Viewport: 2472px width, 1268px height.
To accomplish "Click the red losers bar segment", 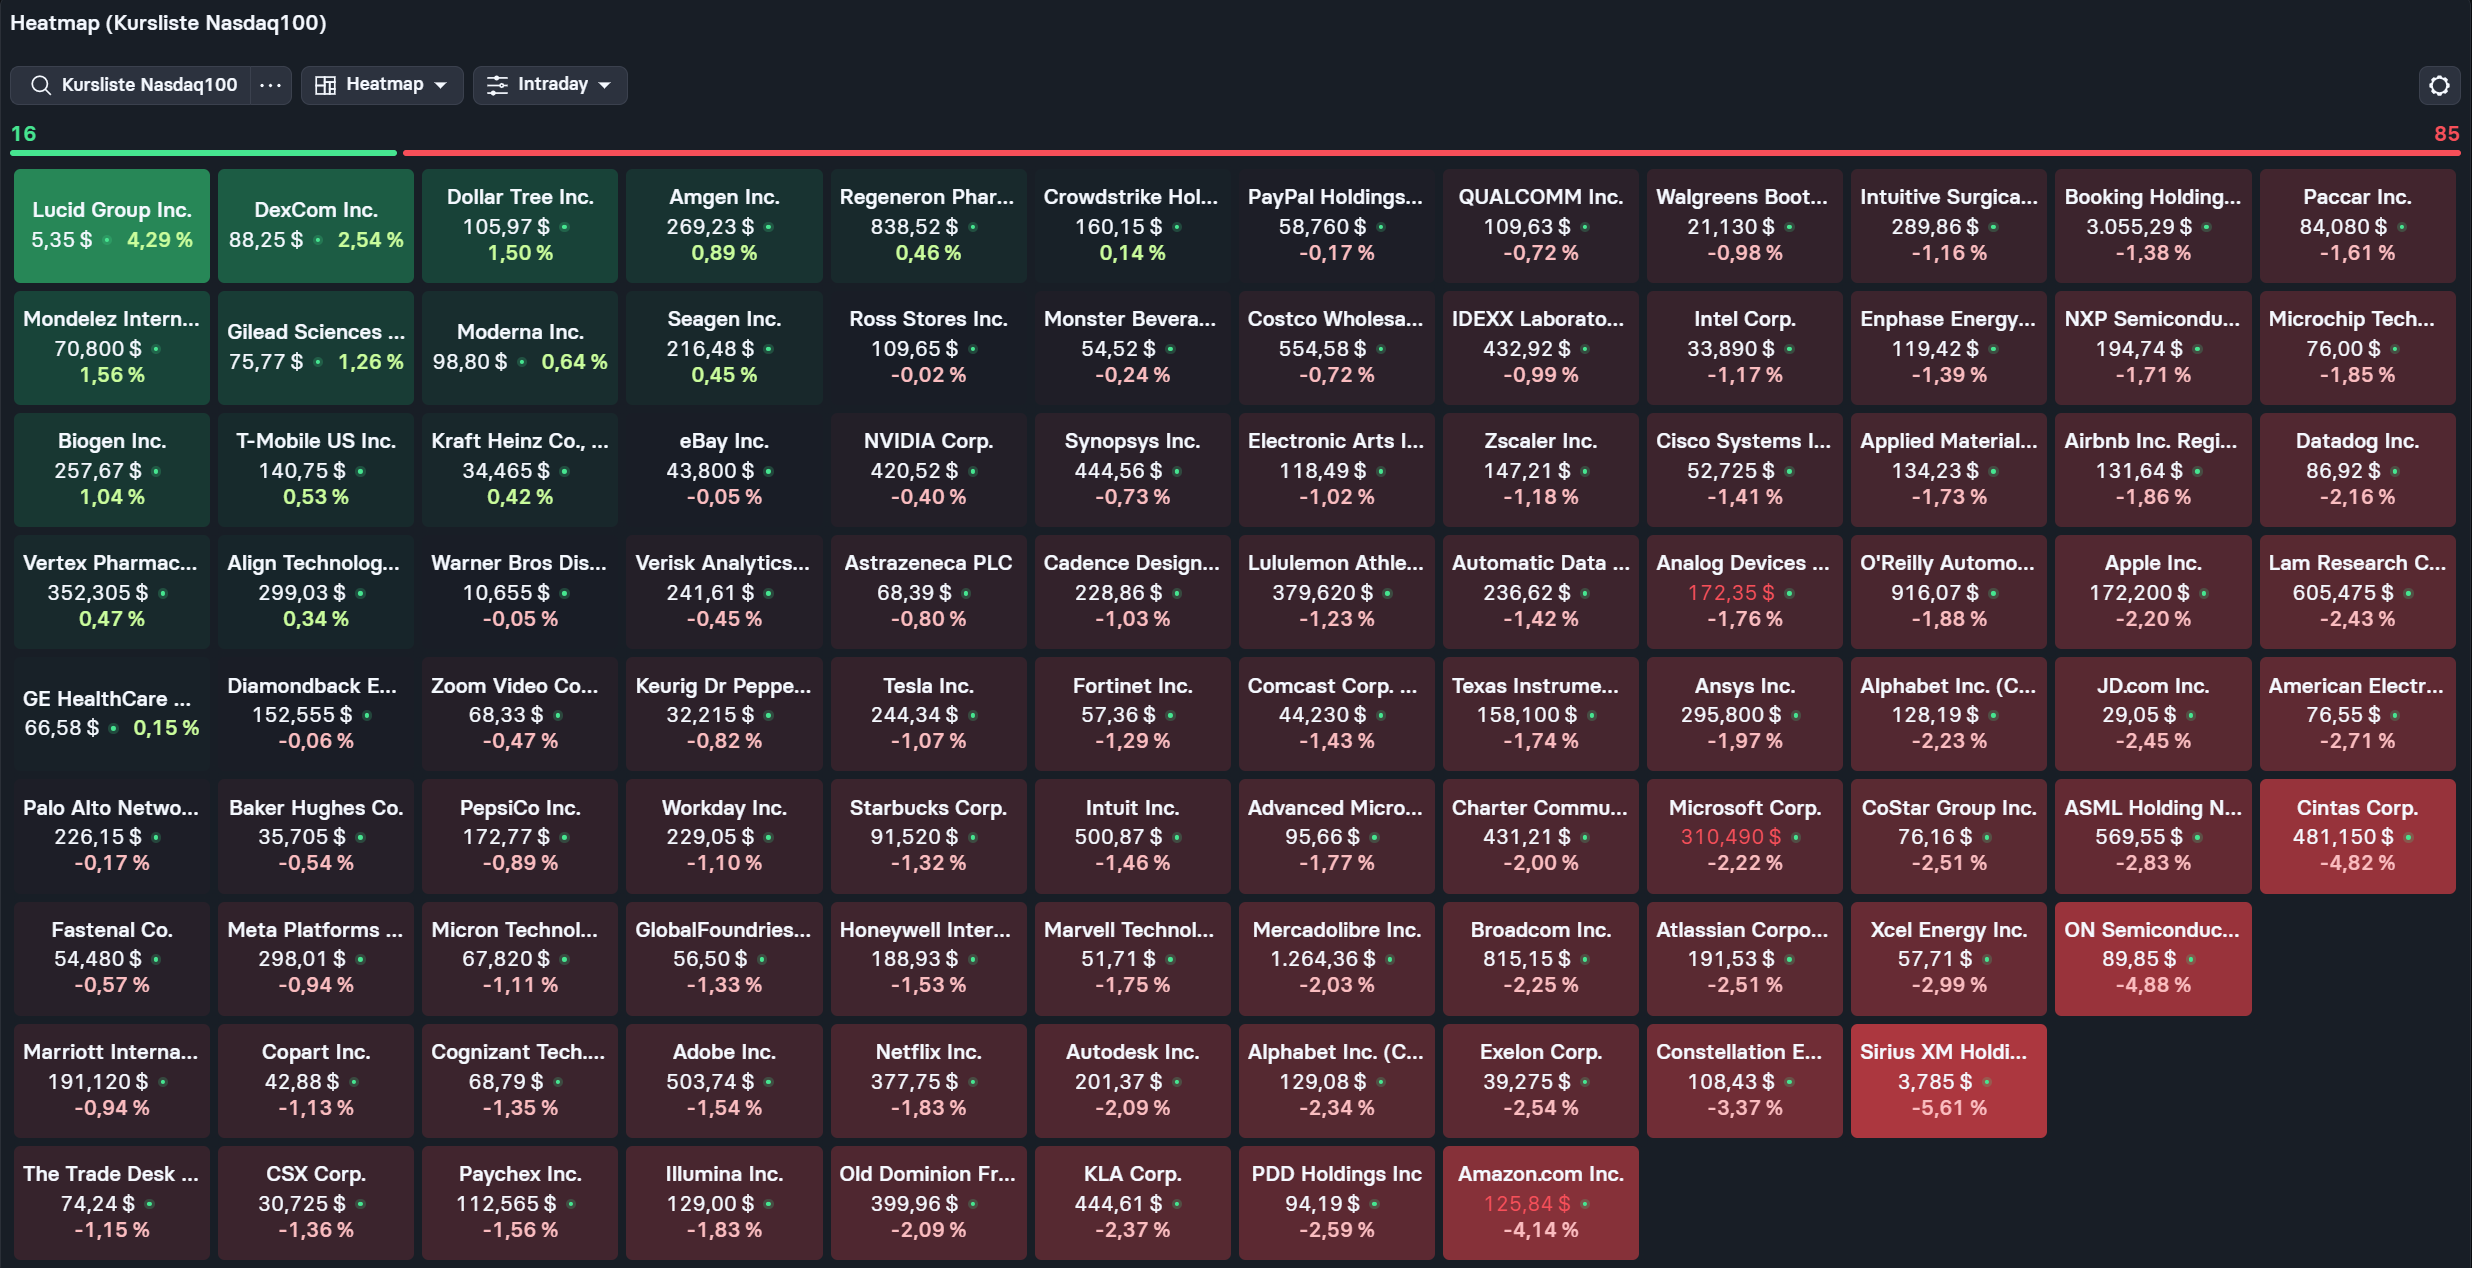I will pos(1432,153).
